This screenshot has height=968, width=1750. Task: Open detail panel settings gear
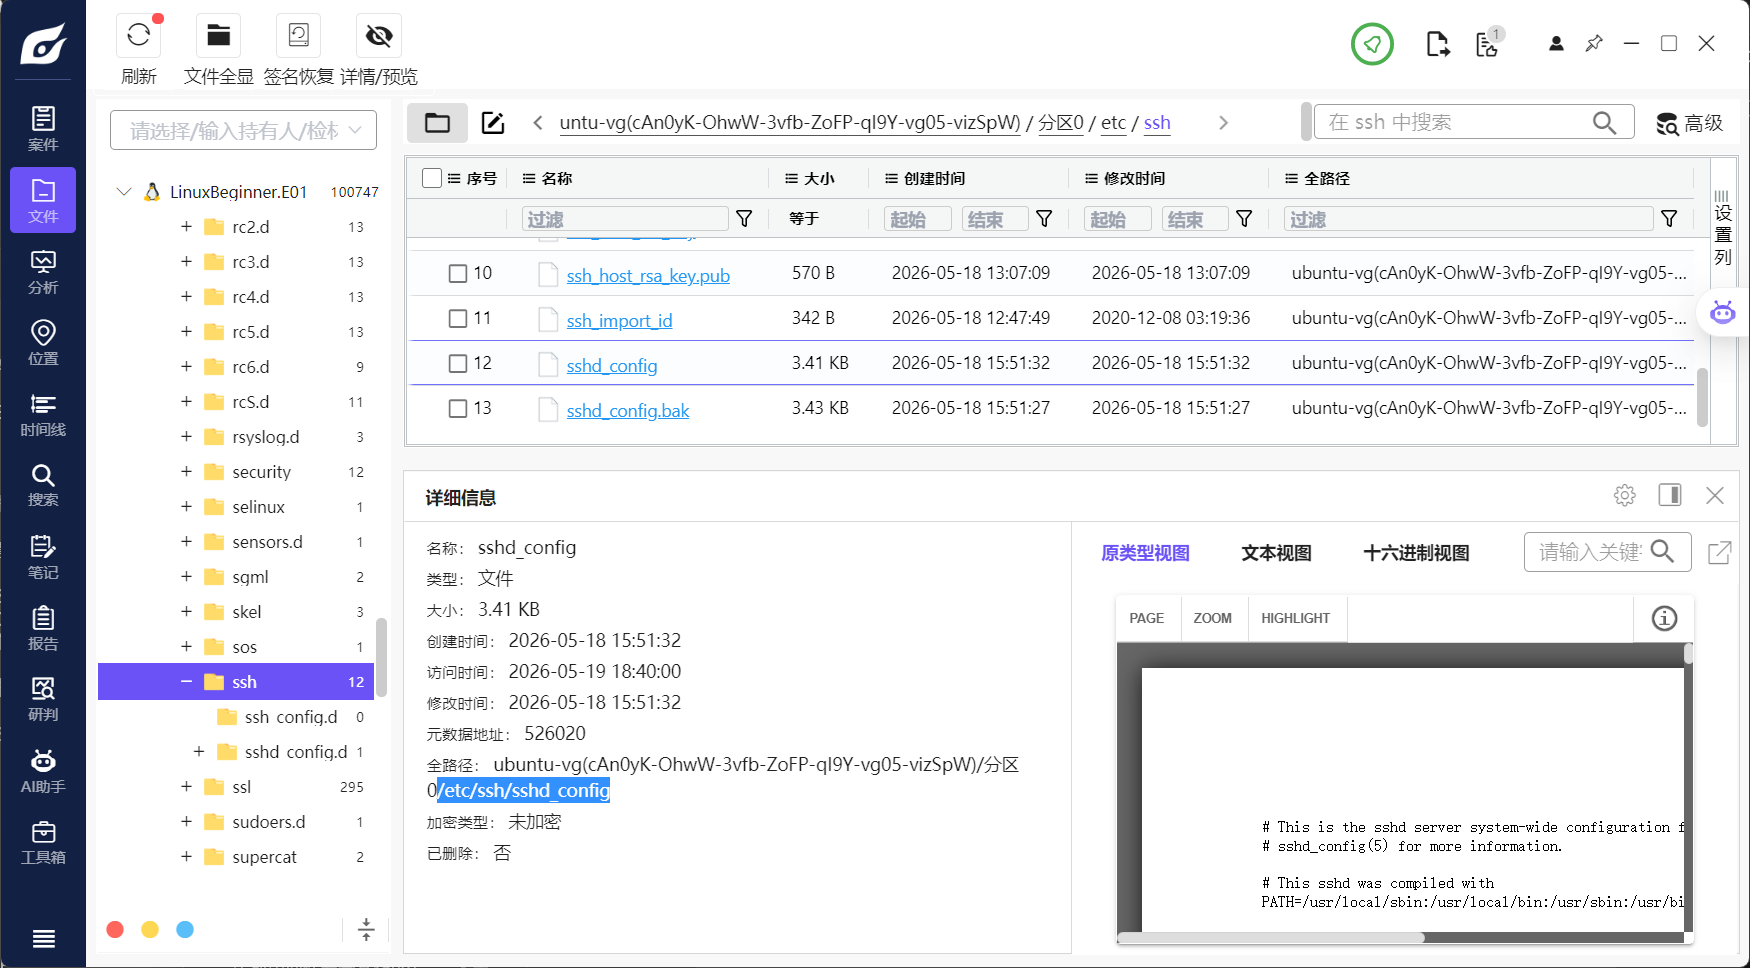[1625, 495]
